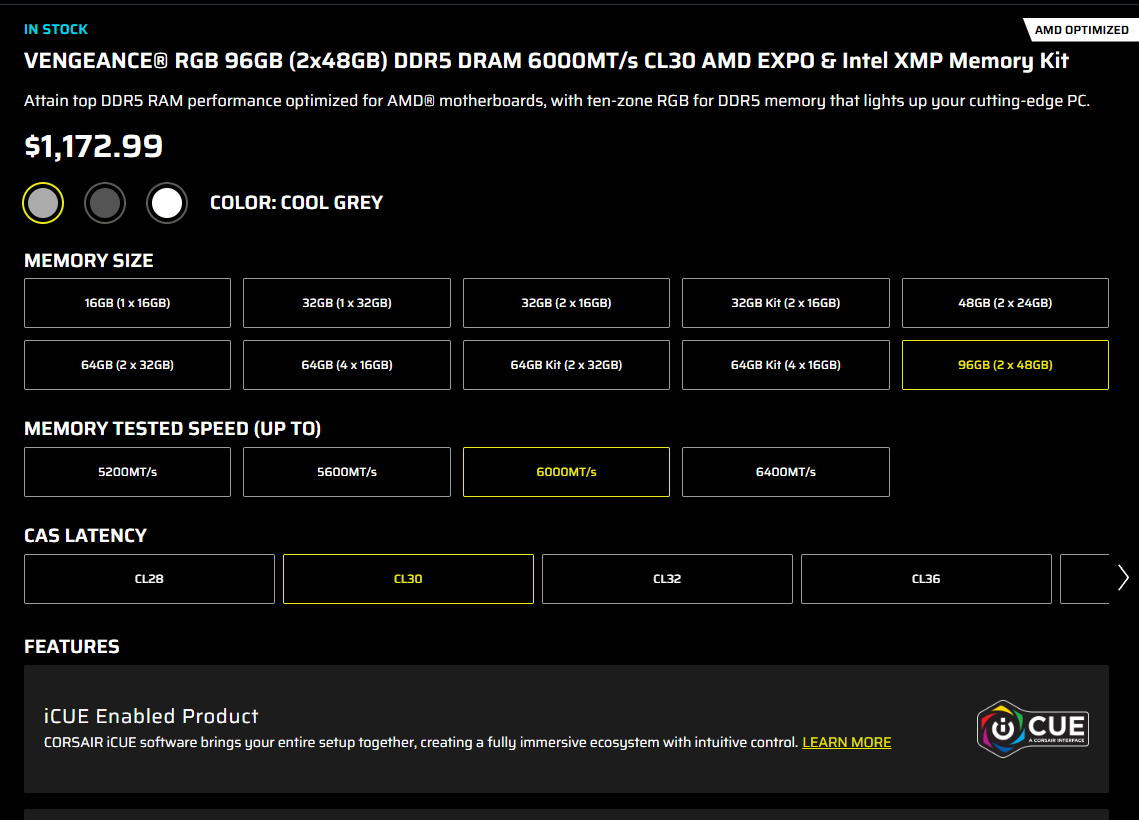Choose 48GB (2 x 24GB) memory size
Image resolution: width=1139 pixels, height=820 pixels.
click(1004, 303)
